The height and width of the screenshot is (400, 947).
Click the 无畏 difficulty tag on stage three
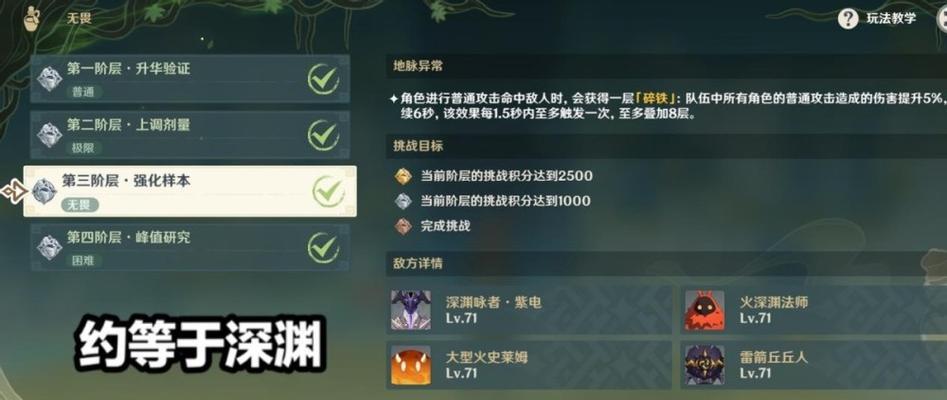click(x=80, y=205)
